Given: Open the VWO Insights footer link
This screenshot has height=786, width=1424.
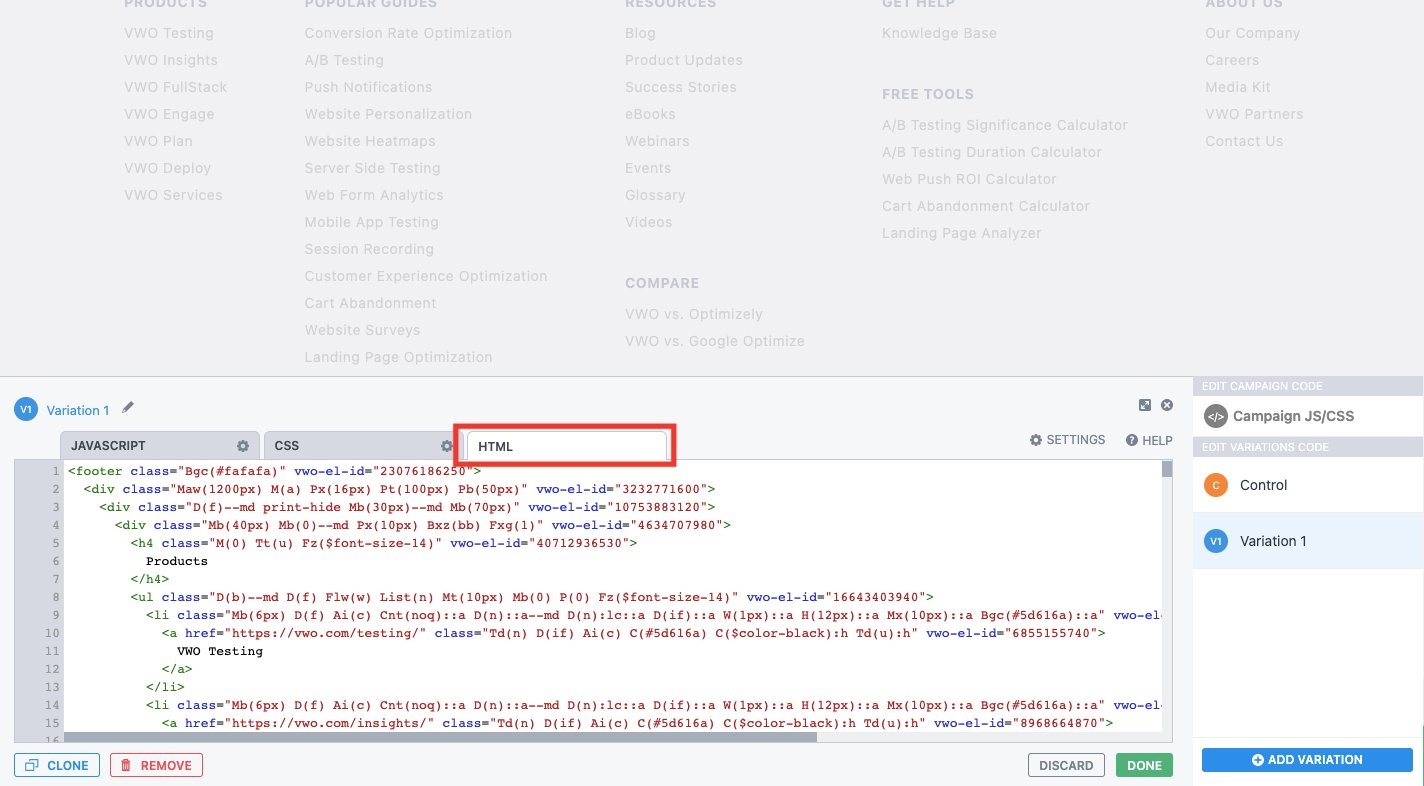Looking at the screenshot, I should coord(170,60).
